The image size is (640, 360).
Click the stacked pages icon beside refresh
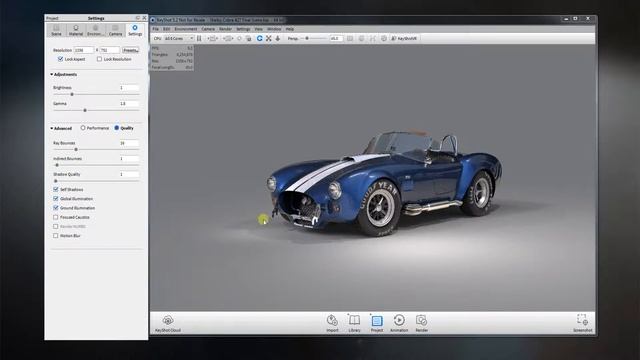[249, 38]
